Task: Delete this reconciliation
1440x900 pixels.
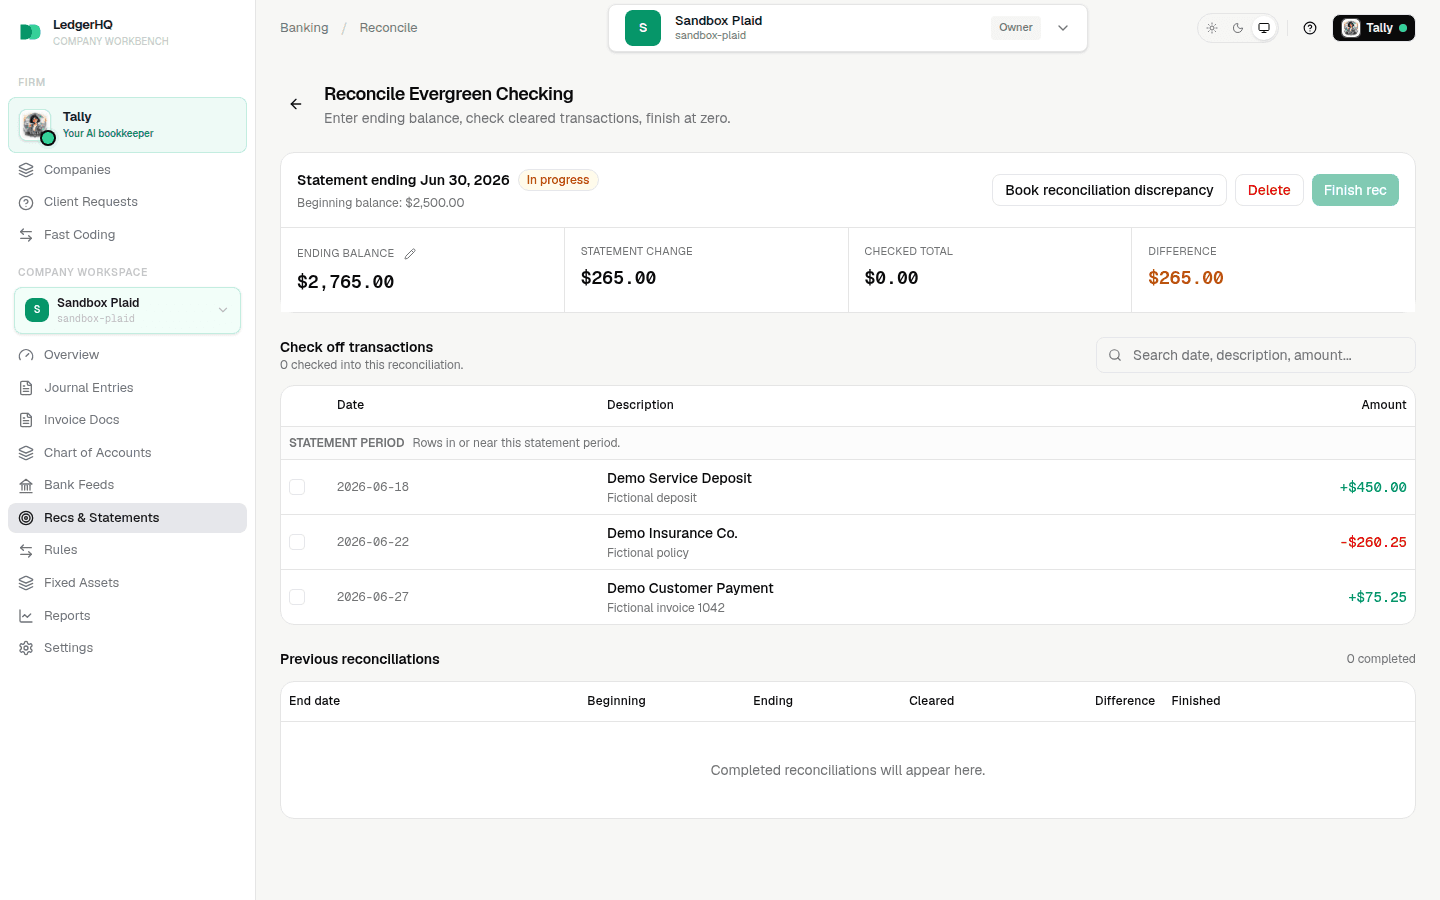Action: 1269,190
